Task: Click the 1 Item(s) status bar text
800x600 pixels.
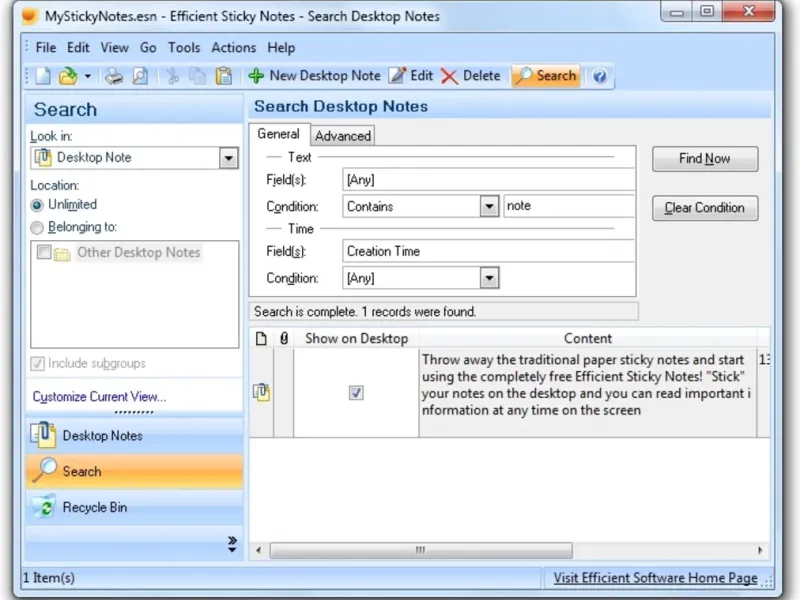Action: 49,578
